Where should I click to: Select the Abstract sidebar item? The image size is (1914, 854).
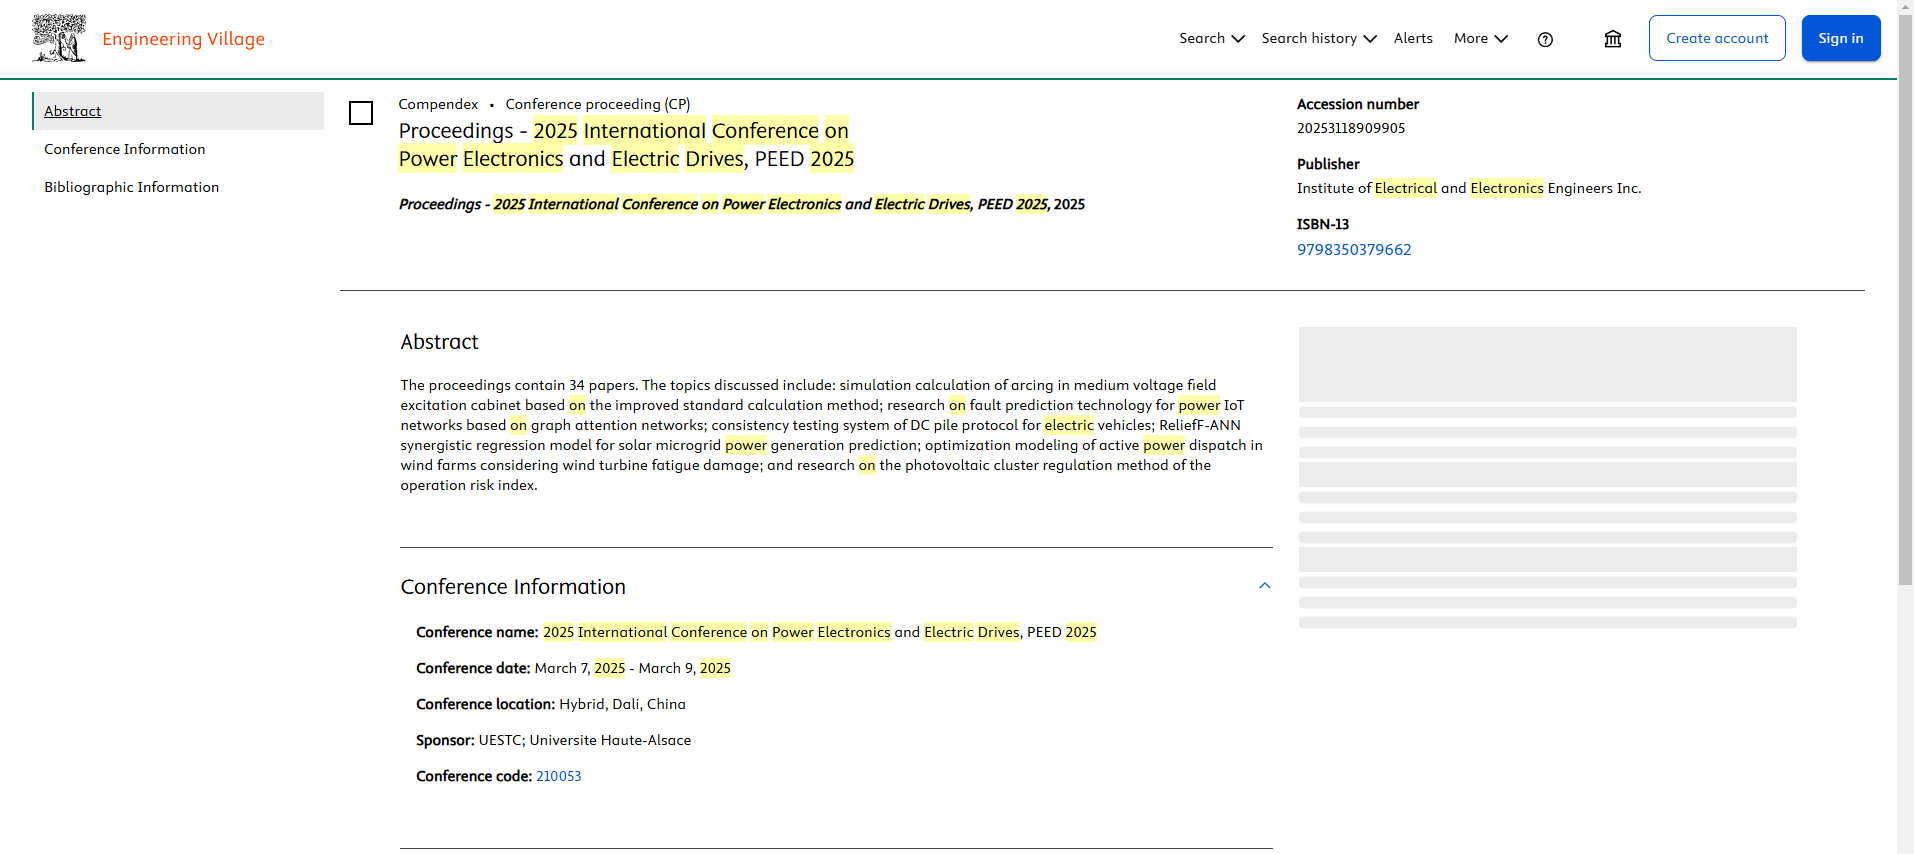(178, 111)
